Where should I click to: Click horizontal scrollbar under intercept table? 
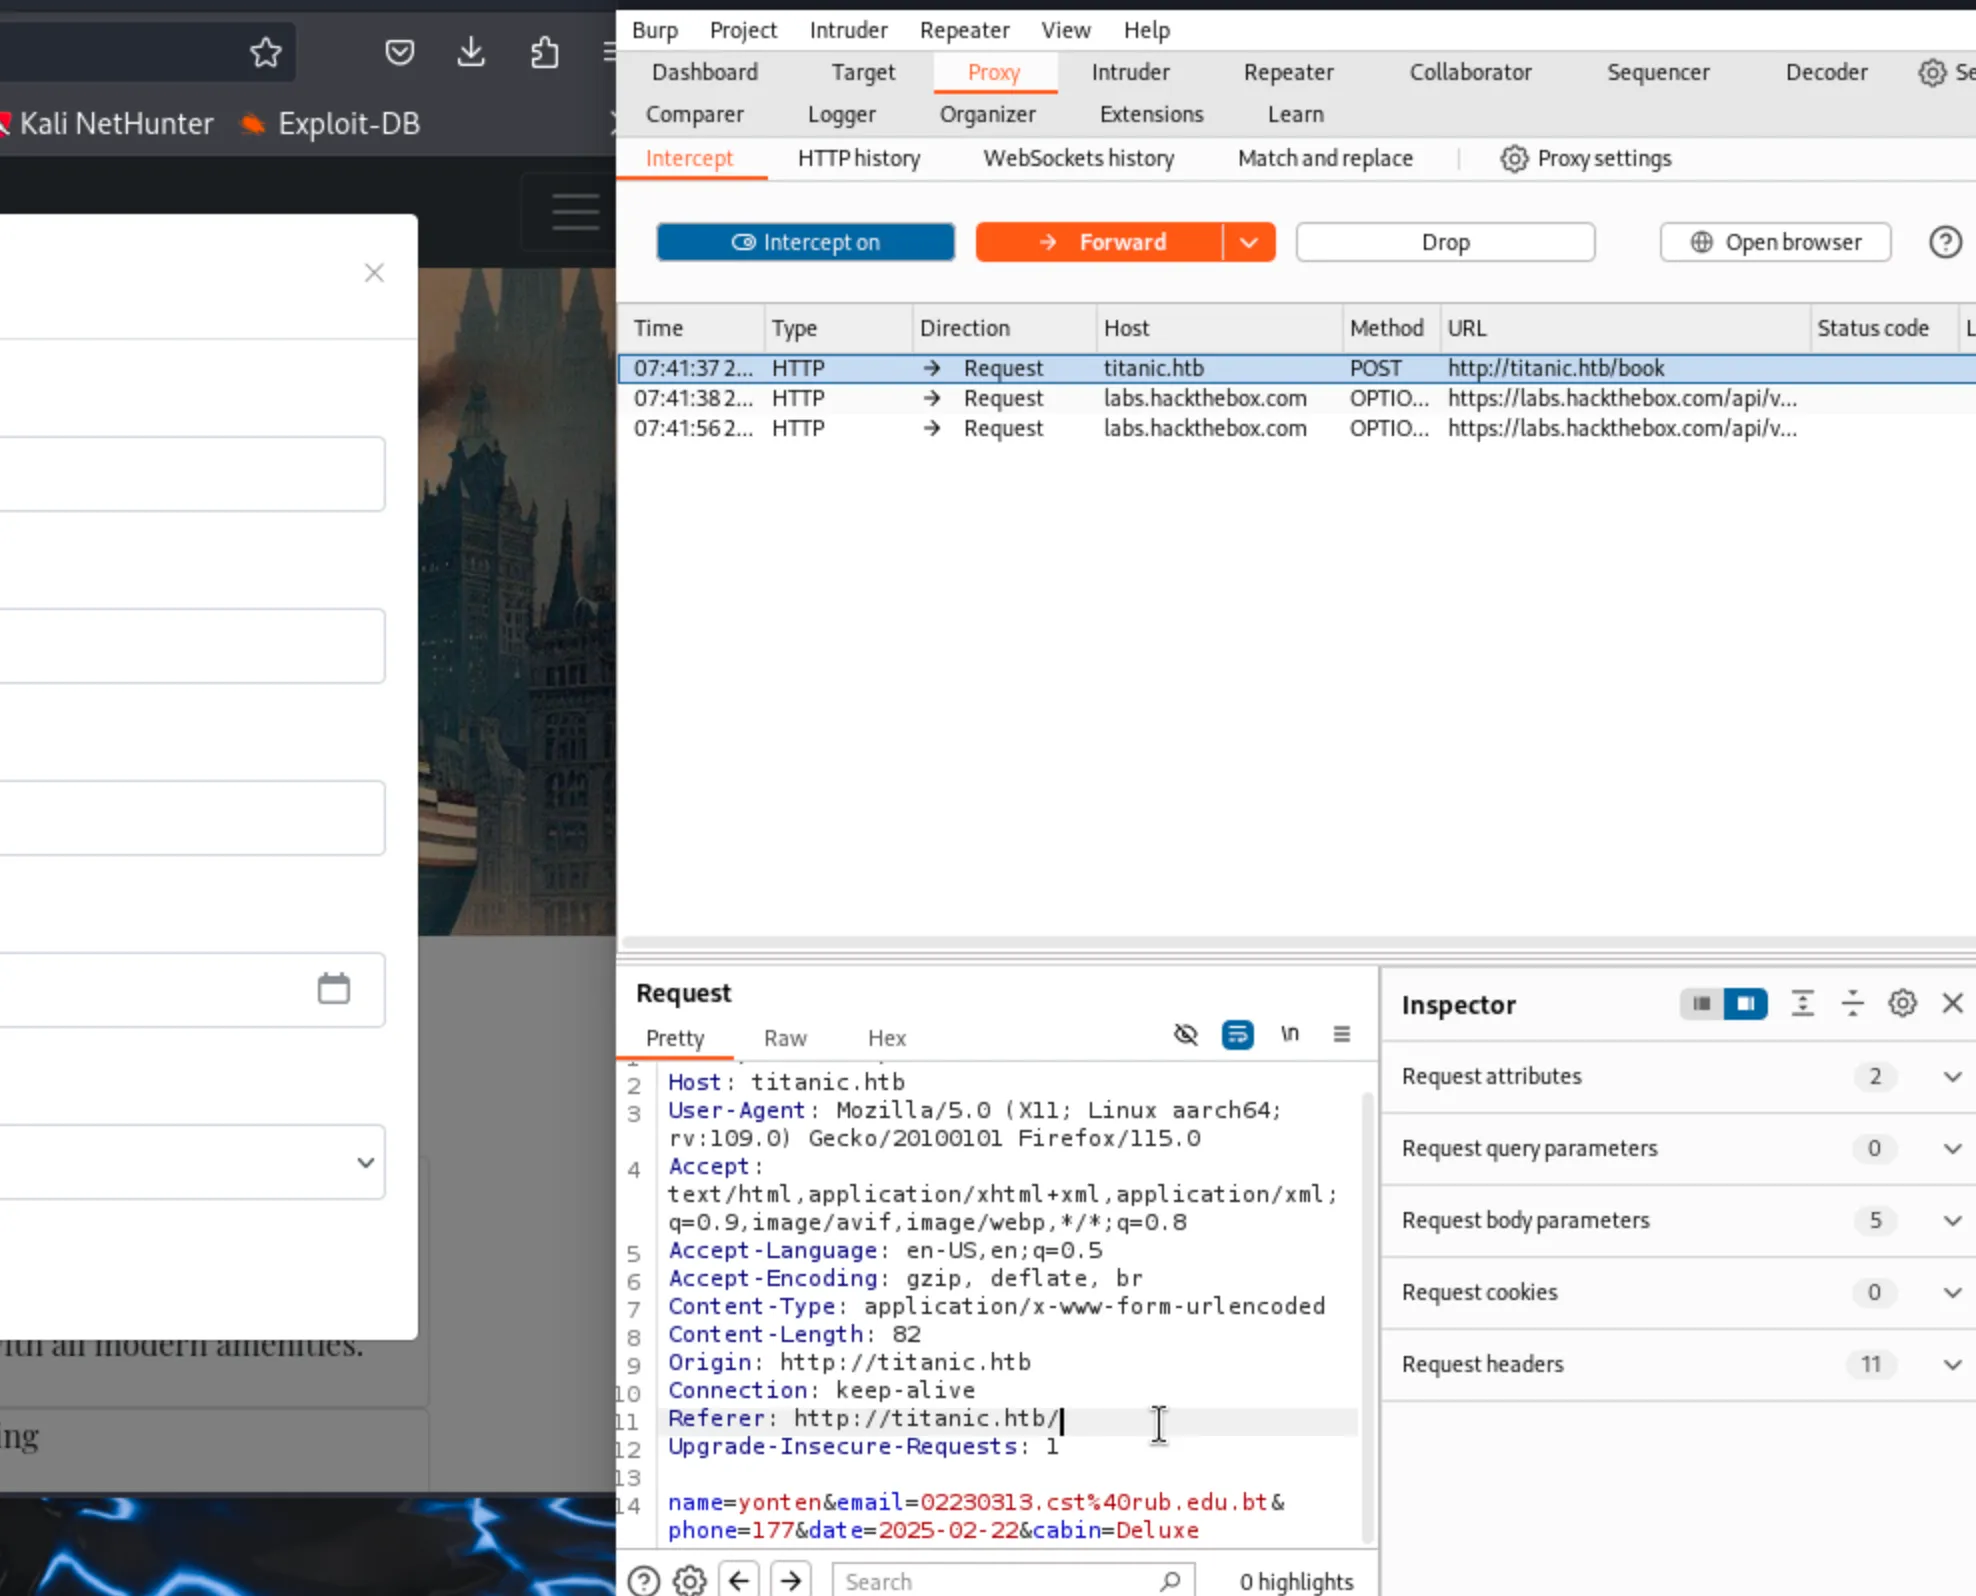(x=1298, y=942)
